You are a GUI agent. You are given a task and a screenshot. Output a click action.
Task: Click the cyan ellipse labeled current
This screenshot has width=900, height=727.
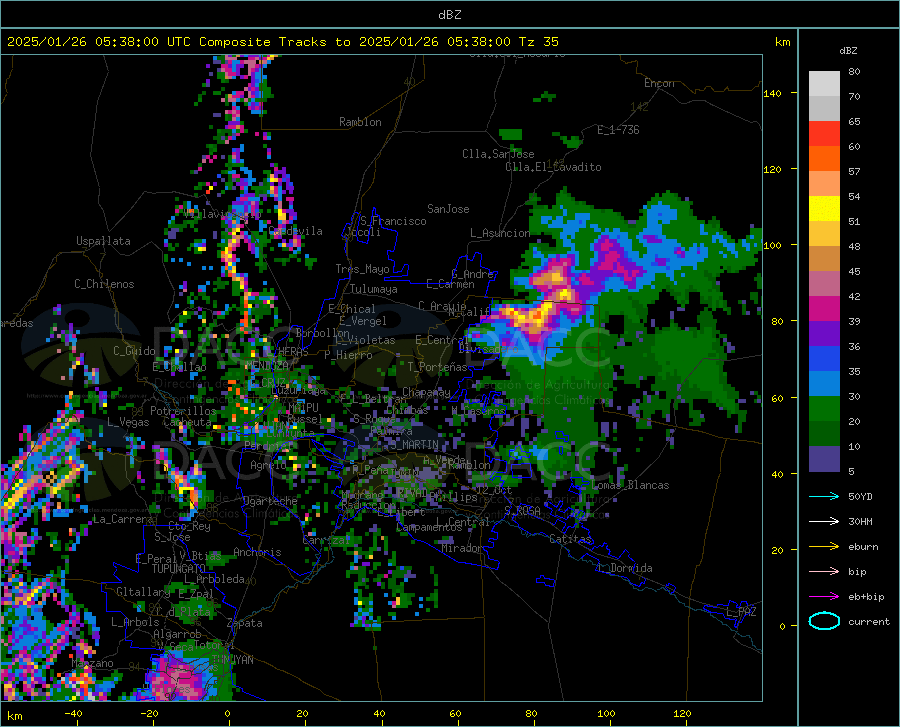tap(824, 621)
